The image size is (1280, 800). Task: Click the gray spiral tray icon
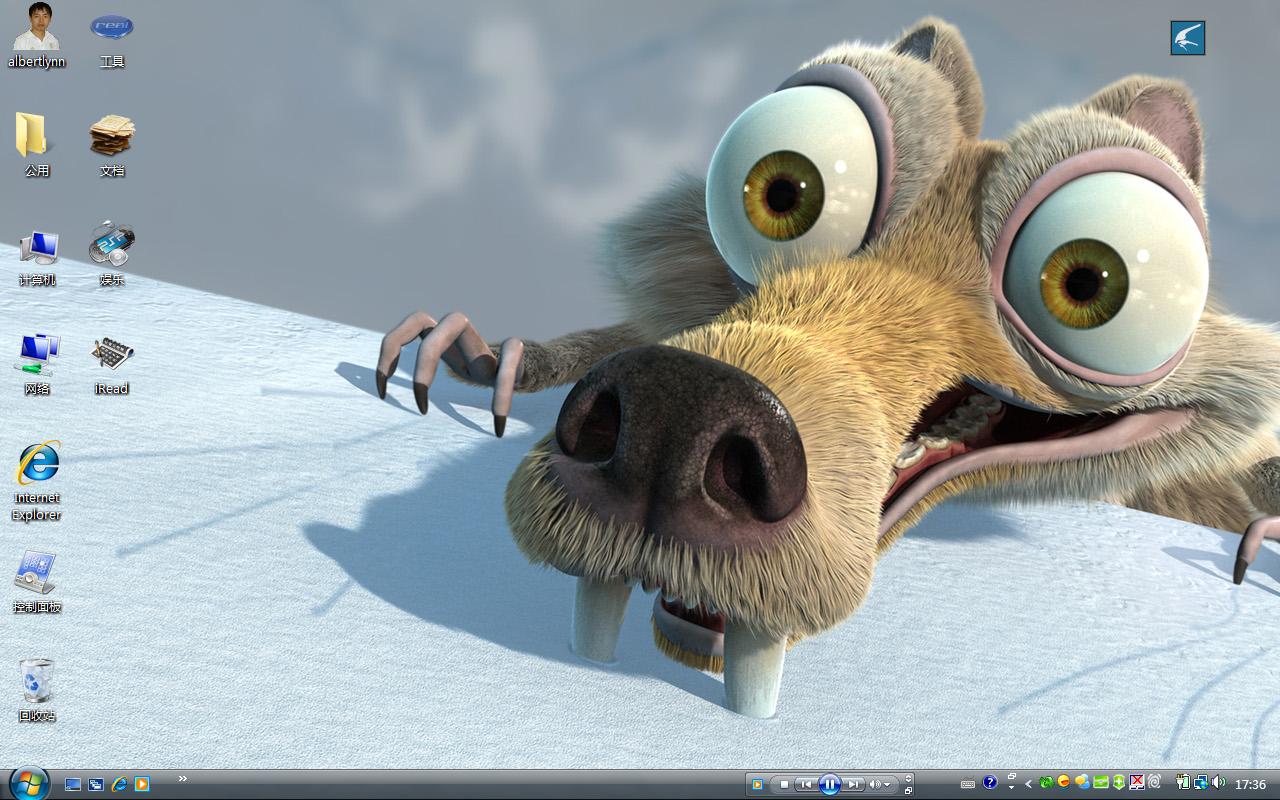click(x=1155, y=783)
